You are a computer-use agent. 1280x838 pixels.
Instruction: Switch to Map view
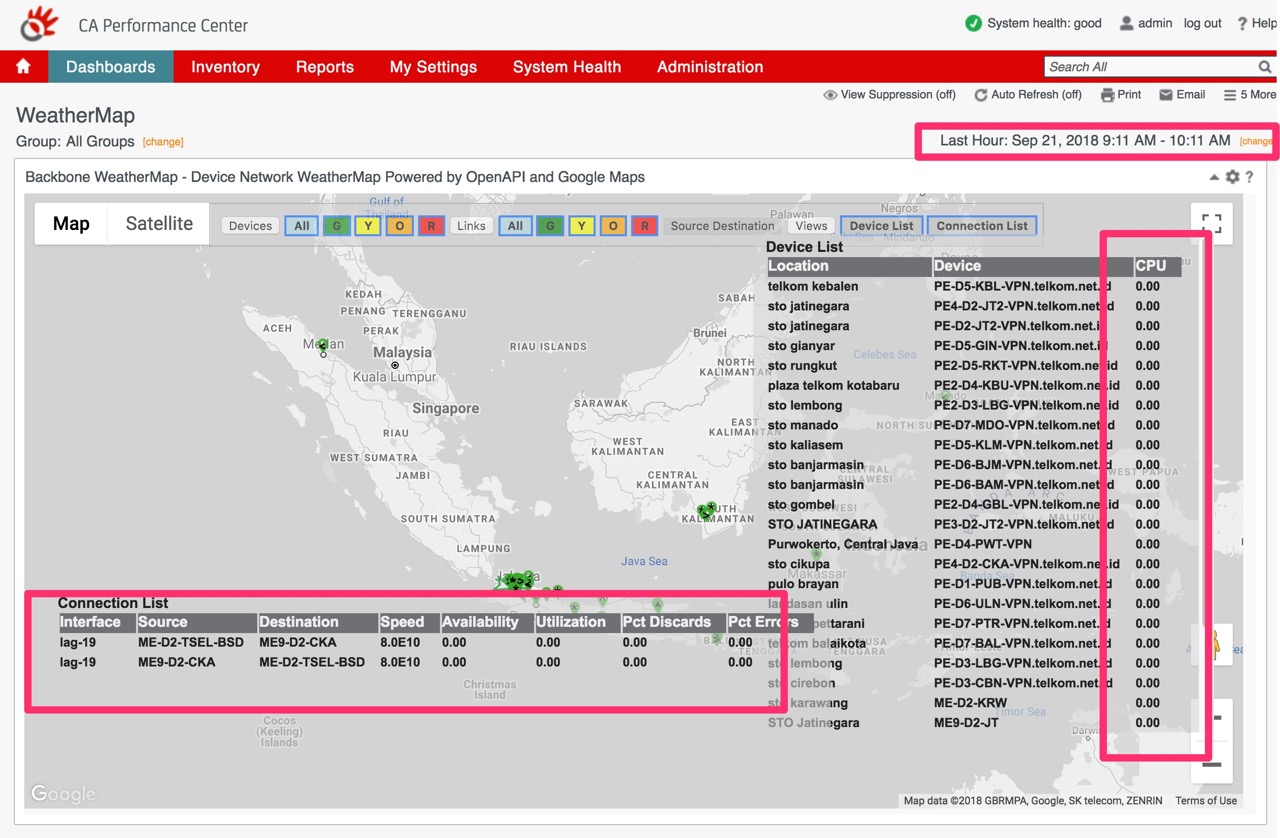click(x=71, y=224)
